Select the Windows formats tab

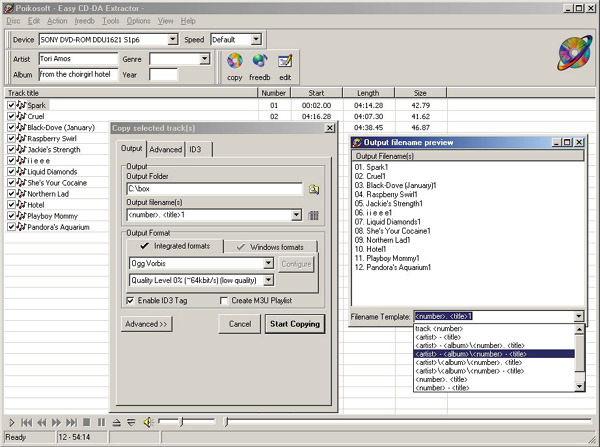(x=271, y=247)
